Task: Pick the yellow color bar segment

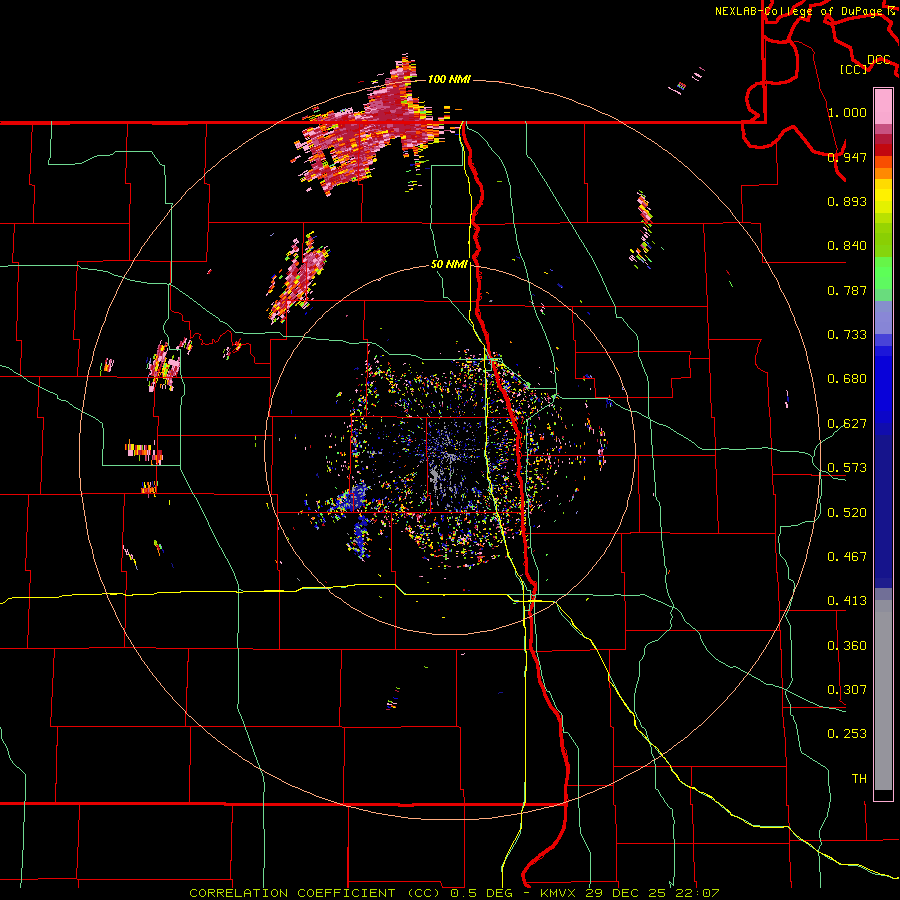Action: (x=883, y=201)
